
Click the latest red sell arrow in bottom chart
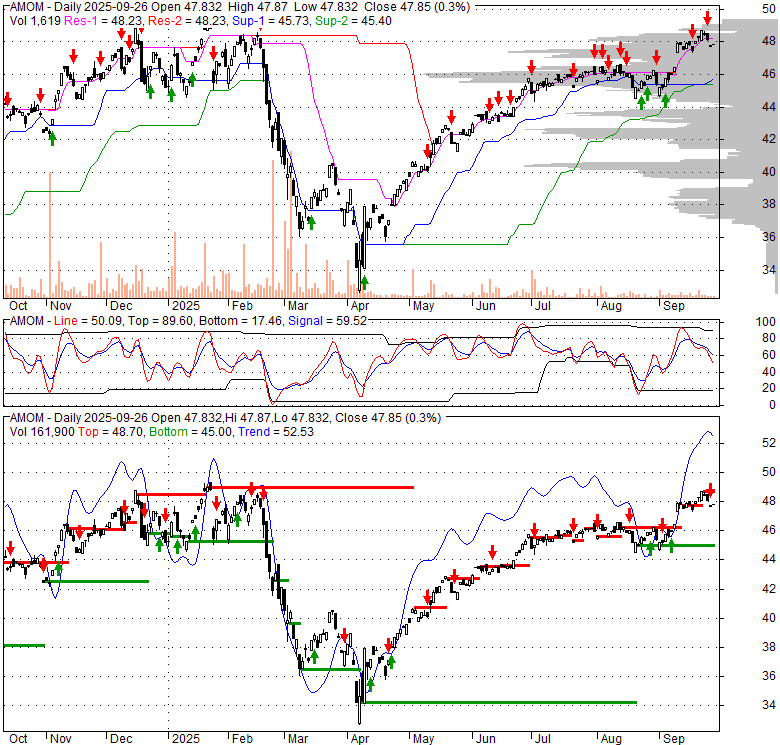710,490
